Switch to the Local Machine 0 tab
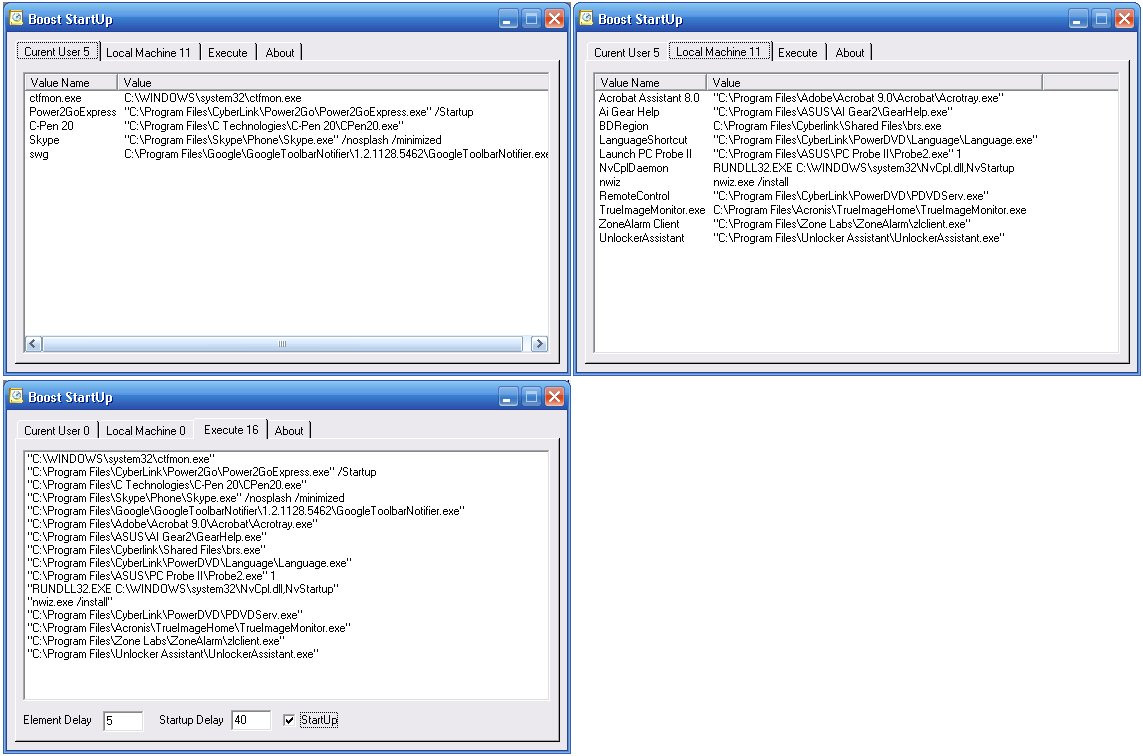This screenshot has width=1143, height=756. tap(146, 430)
